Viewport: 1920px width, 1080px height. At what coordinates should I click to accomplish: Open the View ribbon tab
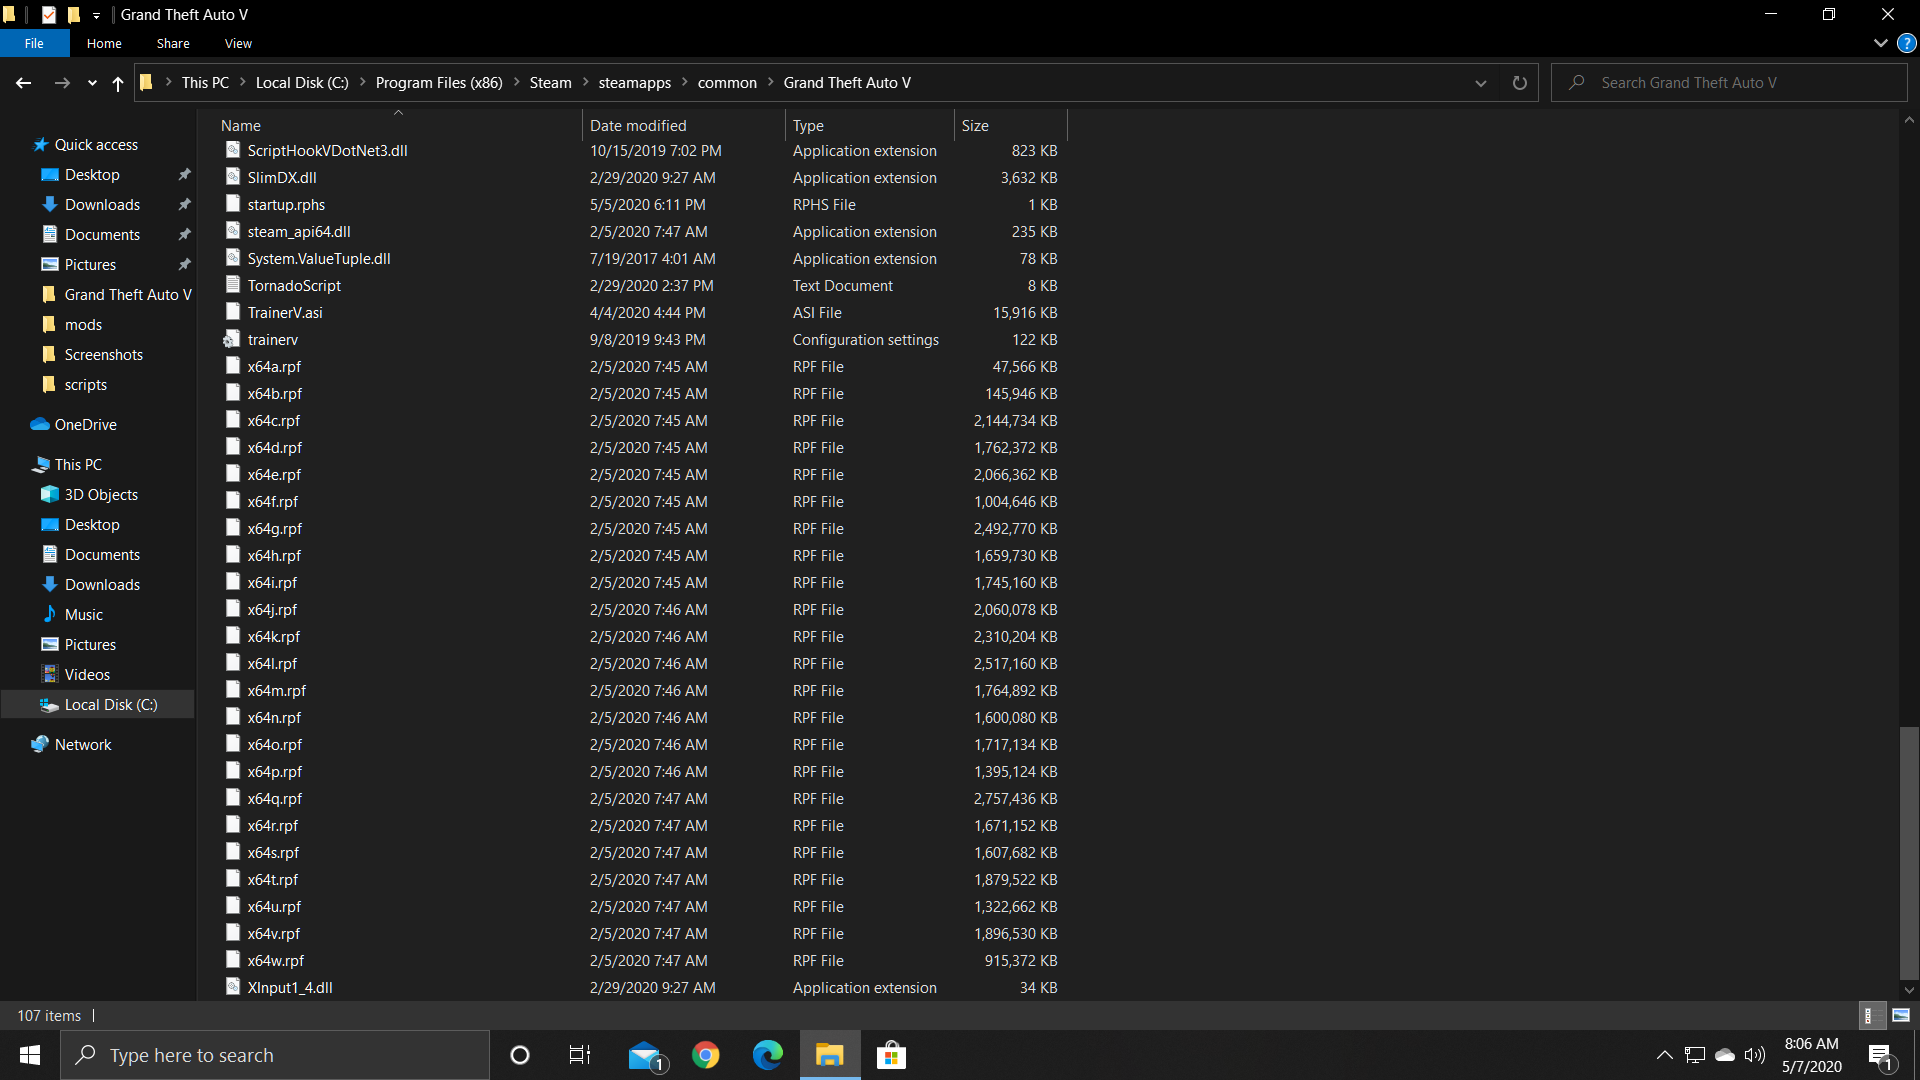(238, 43)
